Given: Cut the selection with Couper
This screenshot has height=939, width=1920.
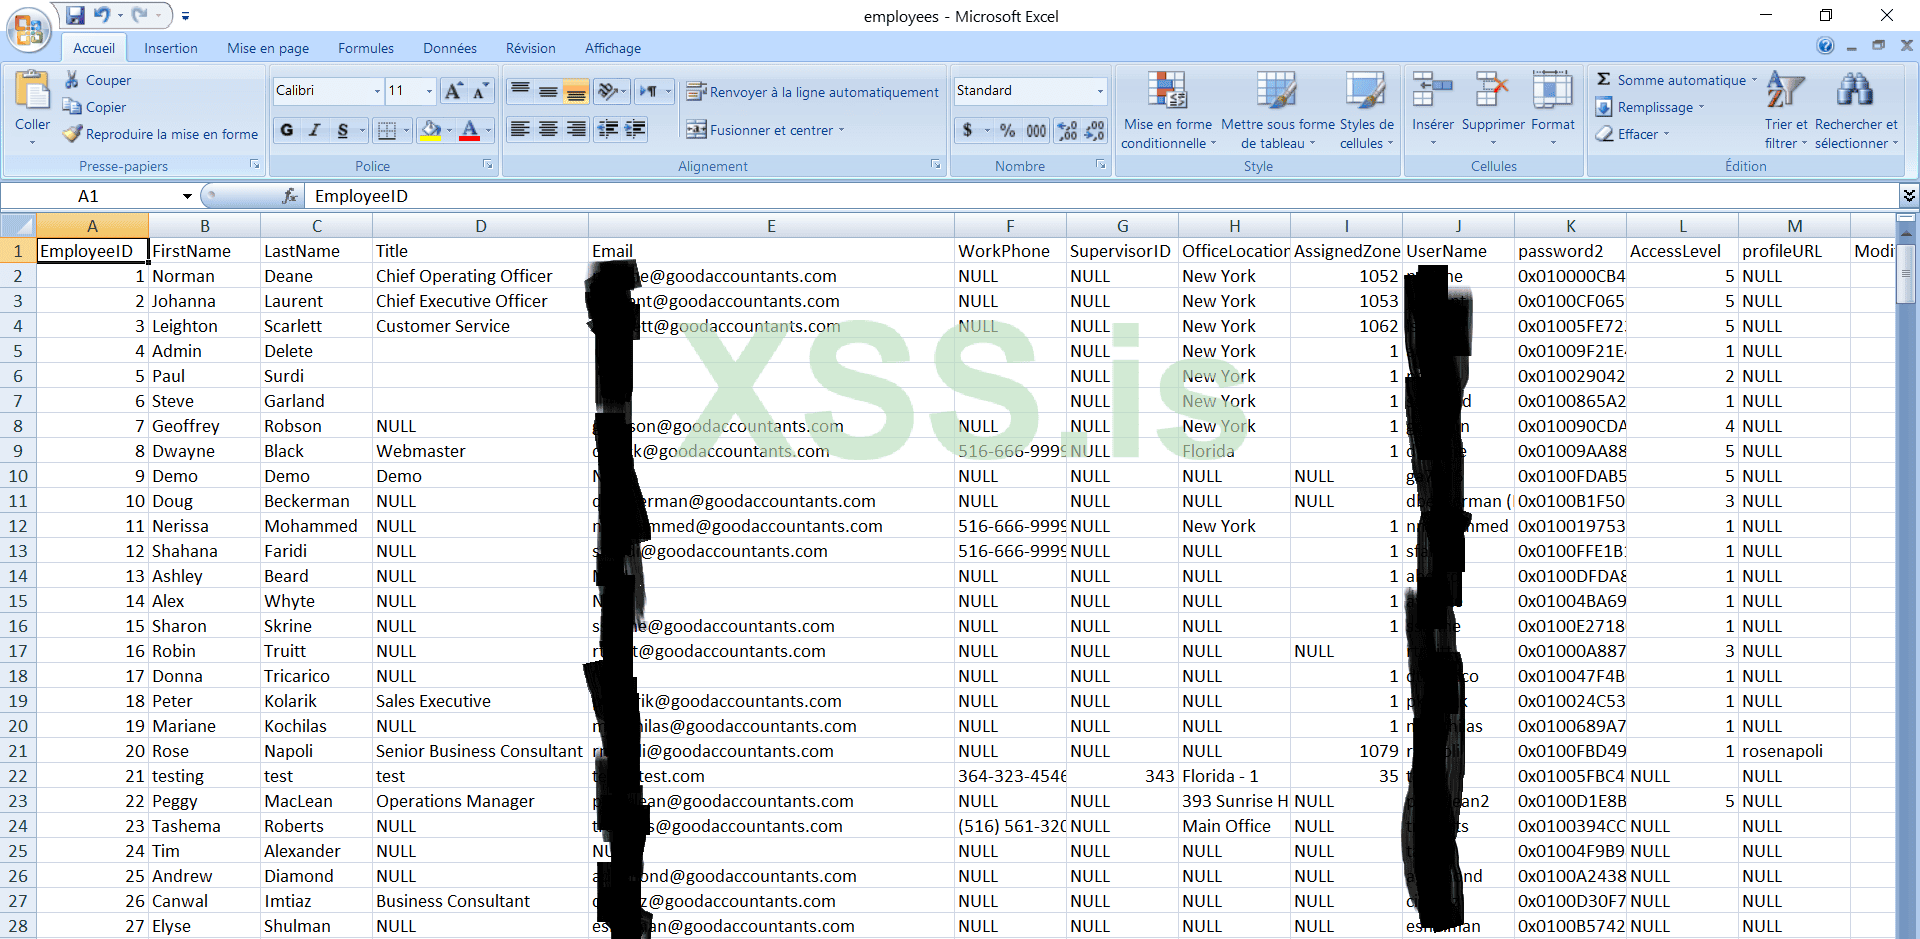Looking at the screenshot, I should click(x=97, y=80).
